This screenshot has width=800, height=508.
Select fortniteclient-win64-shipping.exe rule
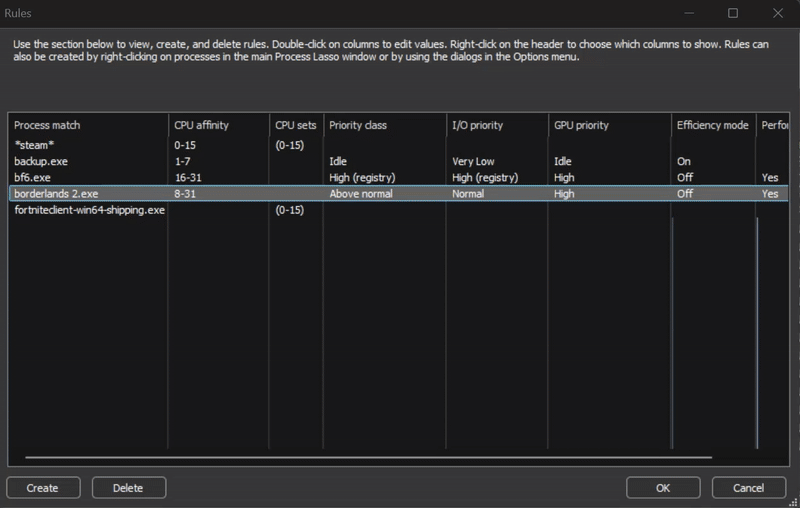point(89,210)
